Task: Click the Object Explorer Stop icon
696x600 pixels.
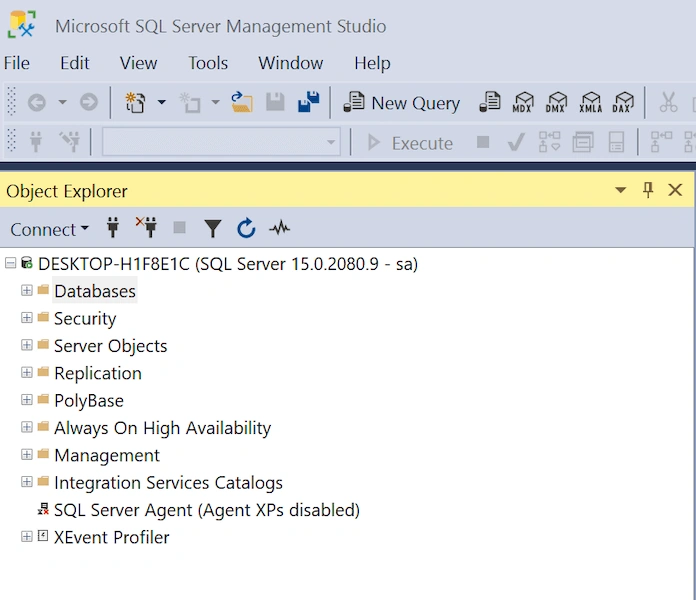Action: tap(179, 228)
